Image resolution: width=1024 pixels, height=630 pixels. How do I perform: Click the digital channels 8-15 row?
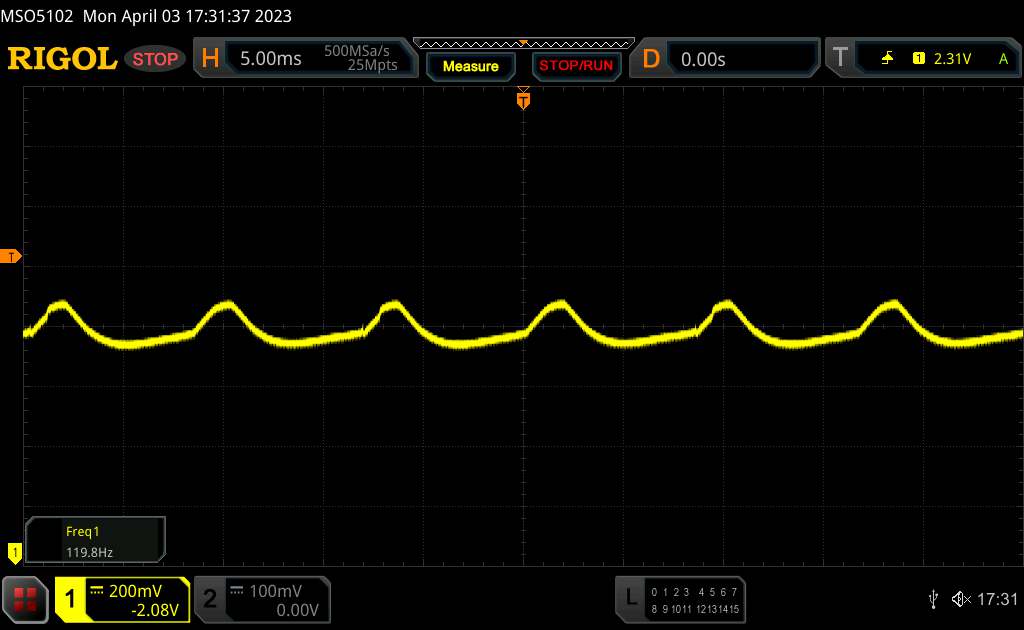pyautogui.click(x=695, y=609)
